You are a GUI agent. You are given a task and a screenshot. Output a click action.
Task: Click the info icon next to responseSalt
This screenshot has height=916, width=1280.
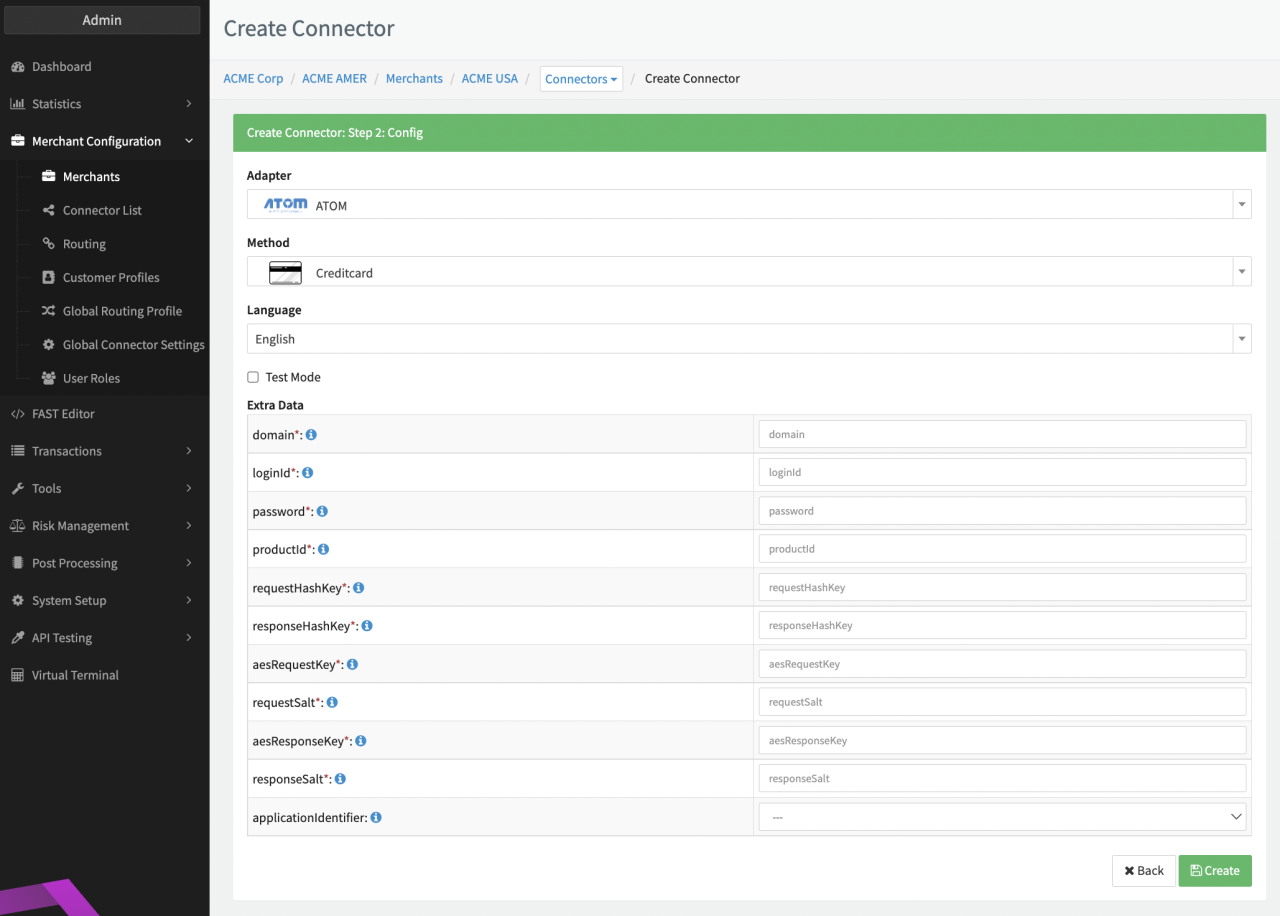pos(340,779)
